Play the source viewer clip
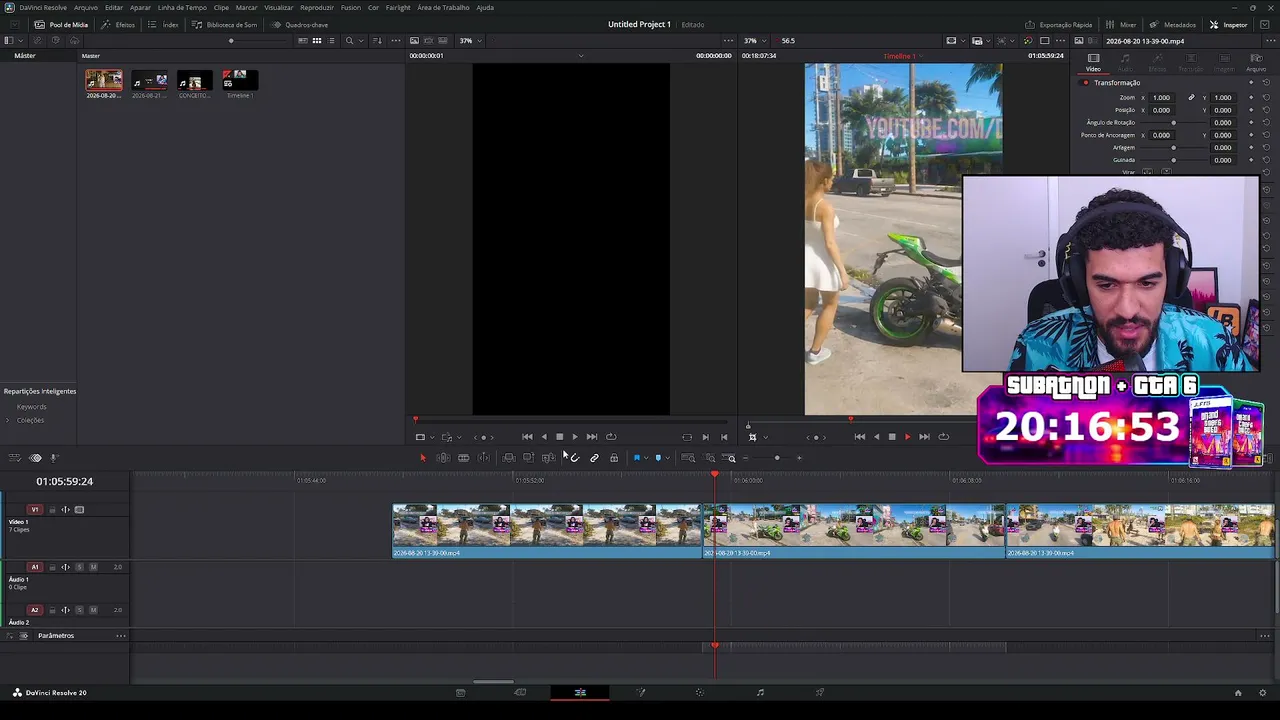The width and height of the screenshot is (1280, 720). tap(574, 437)
